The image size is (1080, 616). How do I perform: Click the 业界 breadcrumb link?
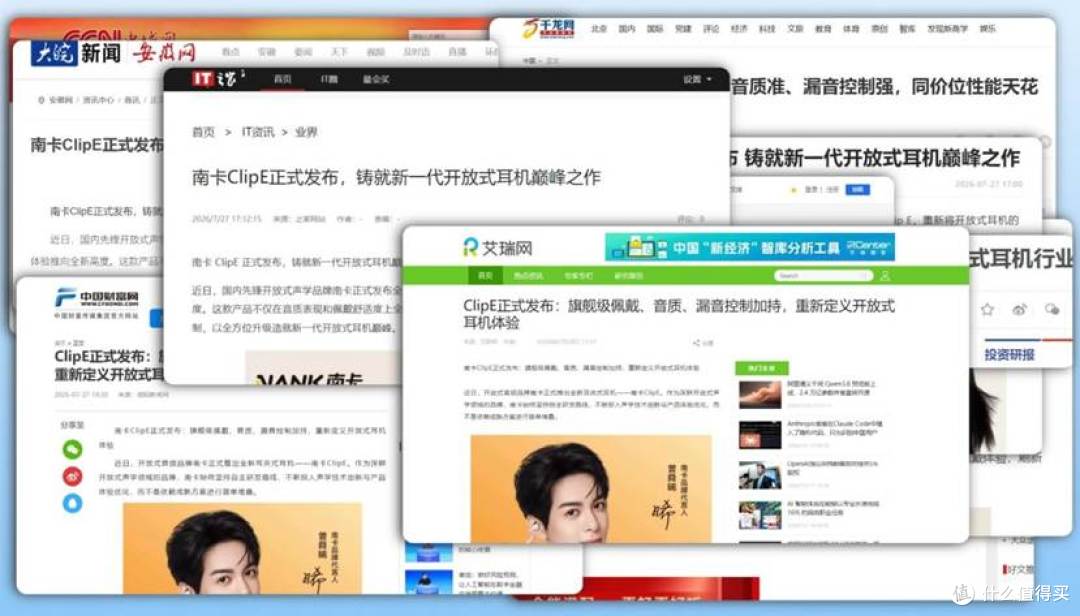tap(306, 132)
